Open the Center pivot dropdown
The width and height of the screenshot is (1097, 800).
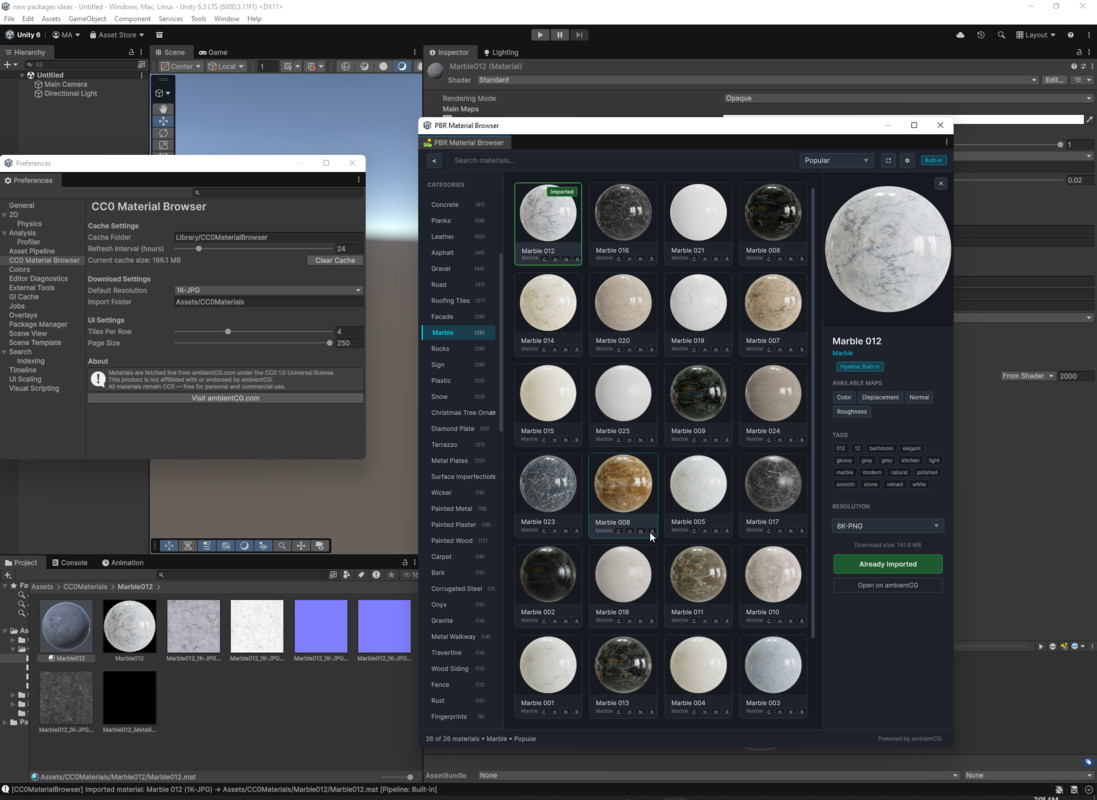pos(181,66)
